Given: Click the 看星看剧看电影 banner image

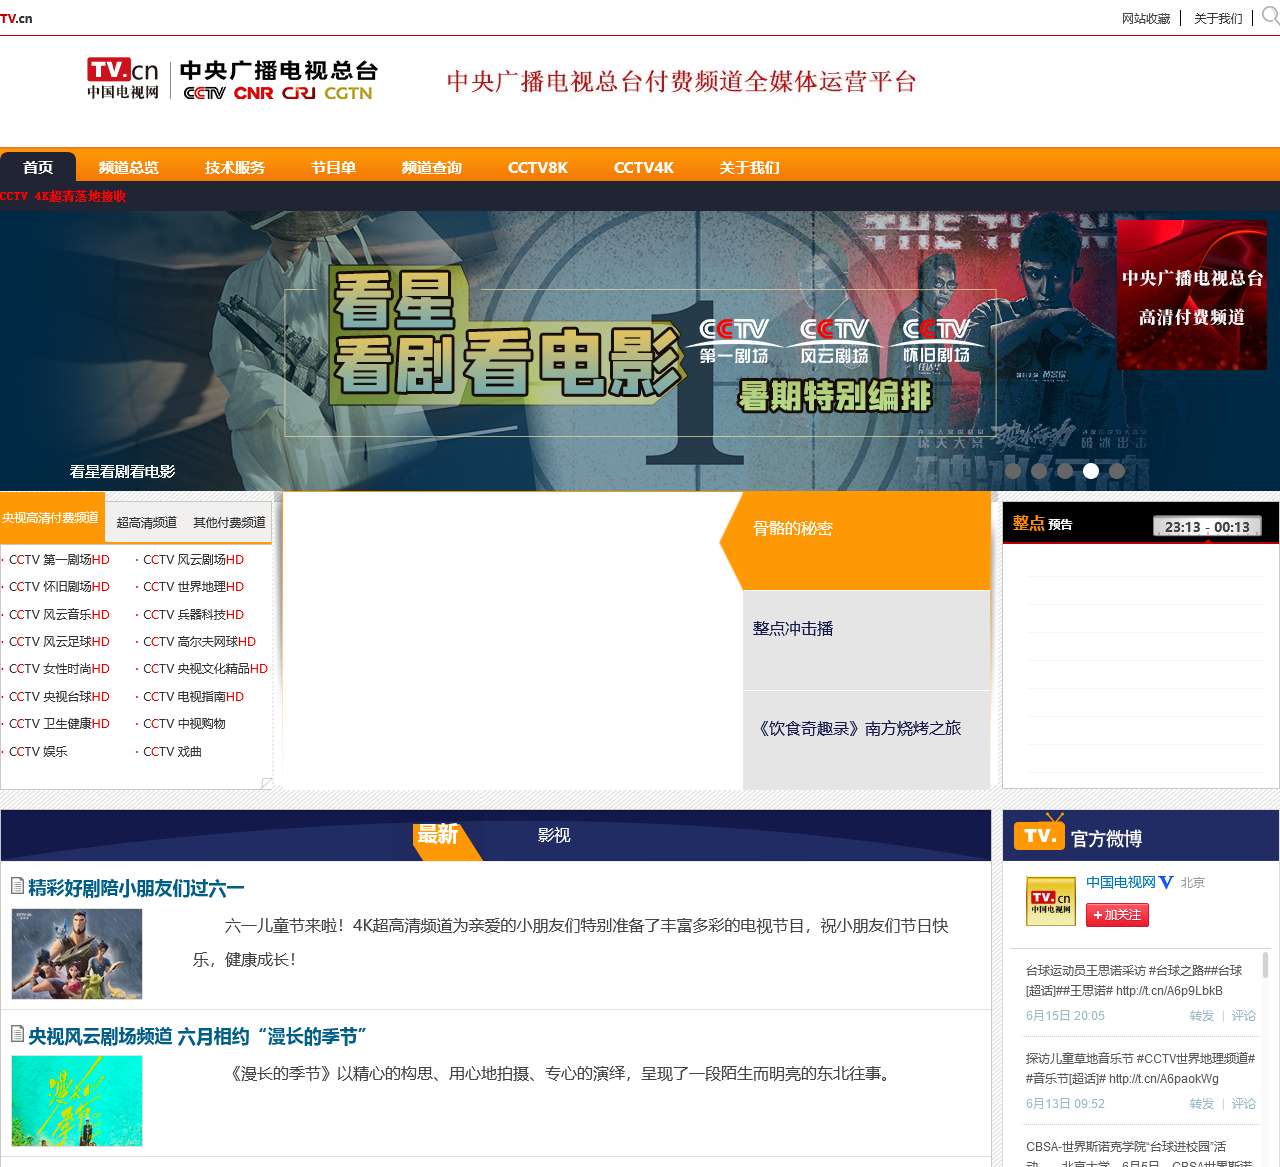Looking at the screenshot, I should point(640,351).
